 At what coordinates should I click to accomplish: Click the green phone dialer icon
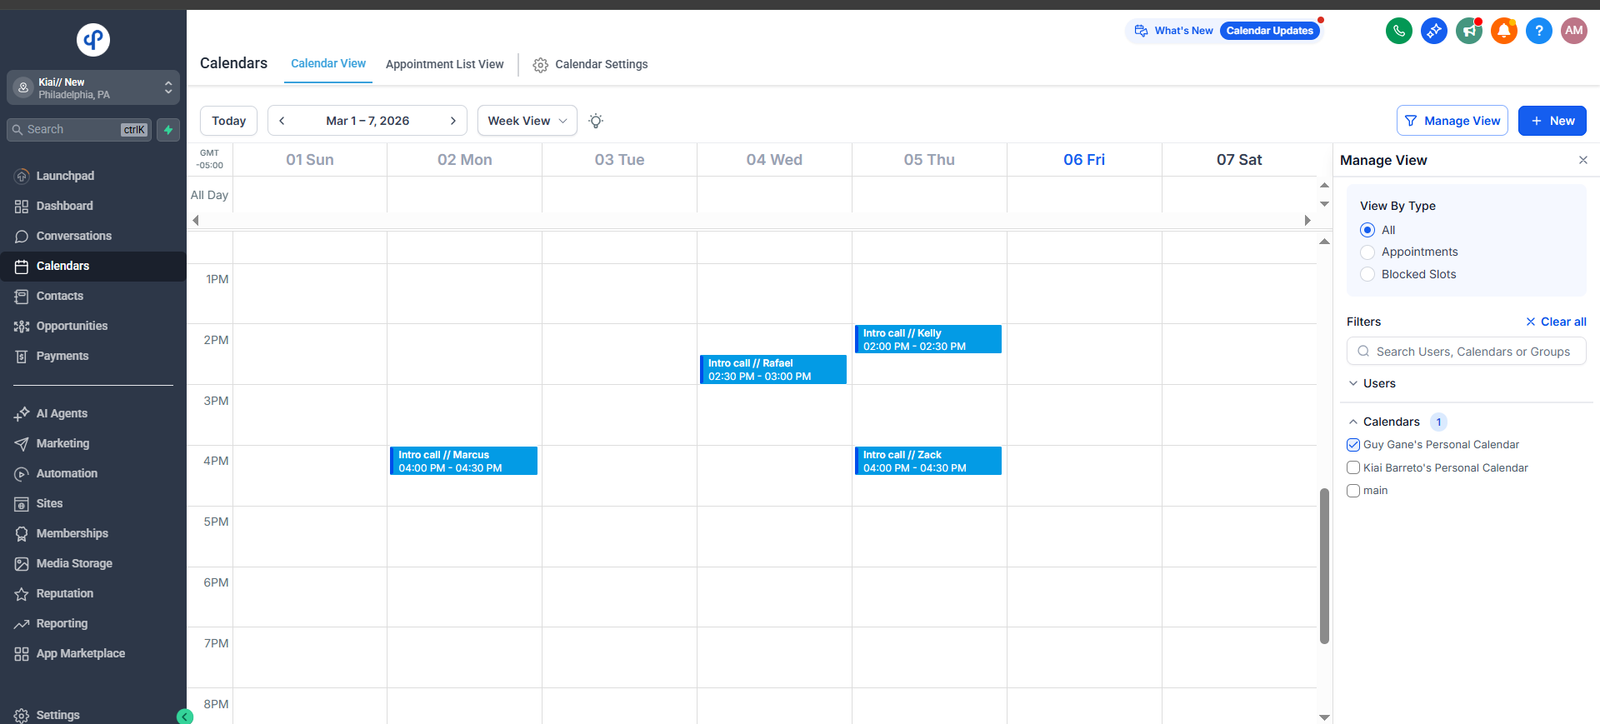(1399, 31)
